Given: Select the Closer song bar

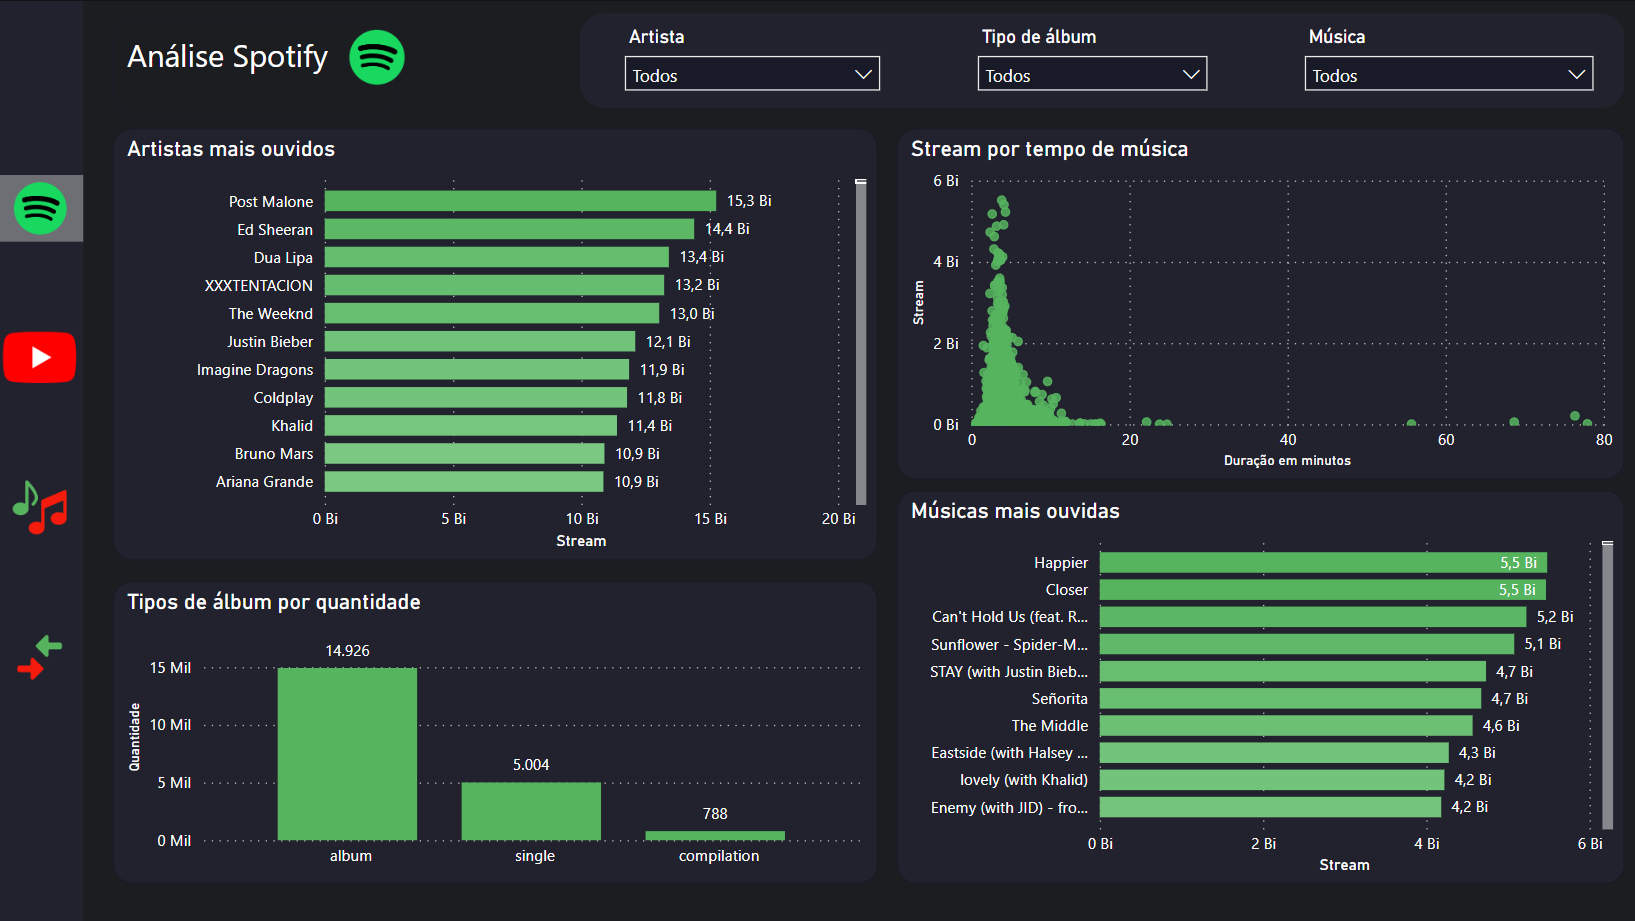Looking at the screenshot, I should coord(1323,590).
